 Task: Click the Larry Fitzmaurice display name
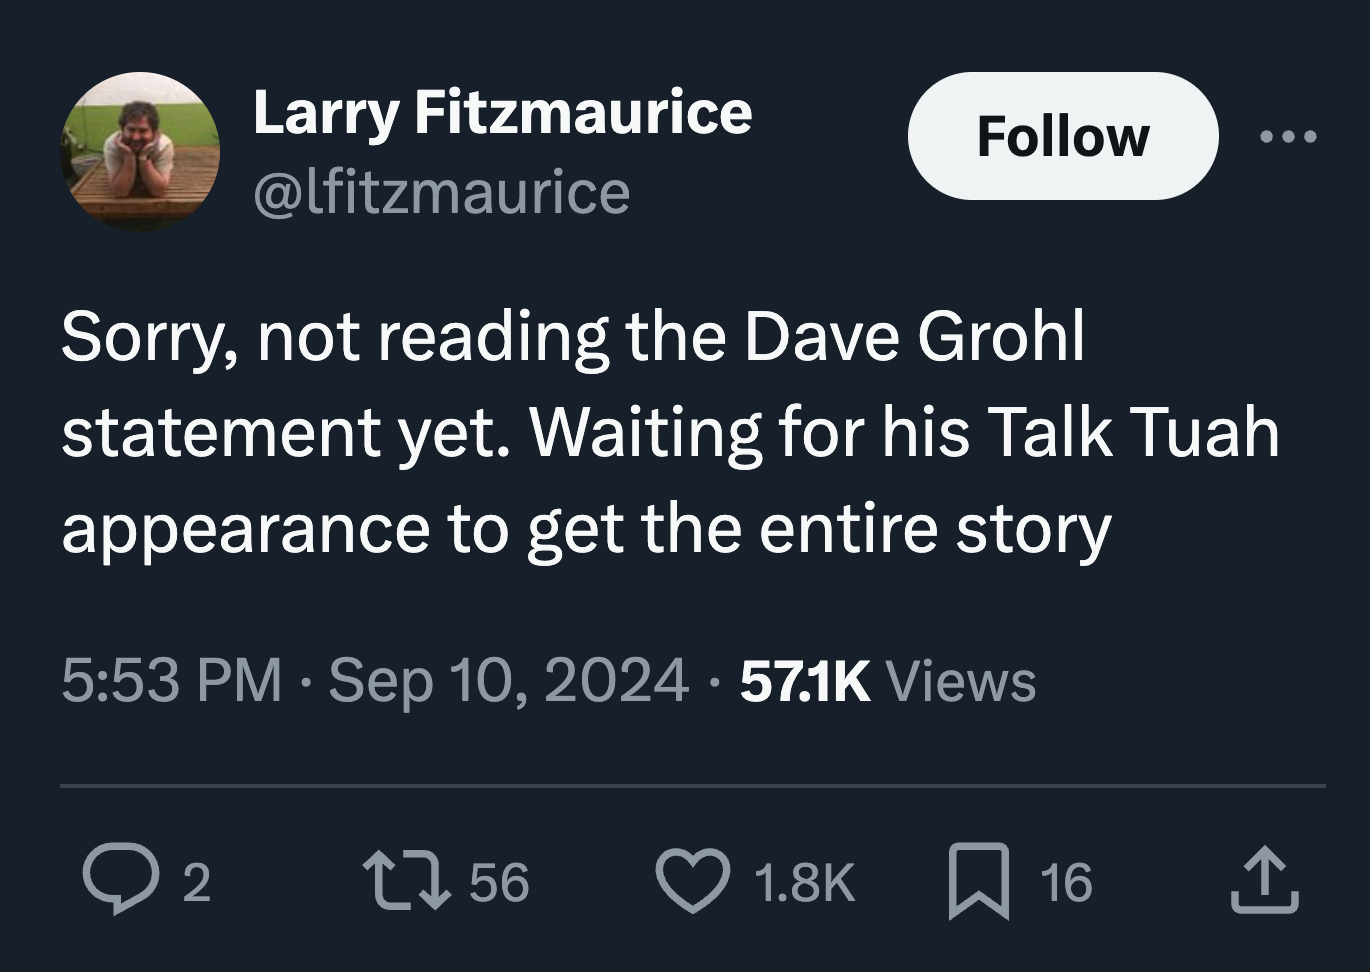point(502,111)
